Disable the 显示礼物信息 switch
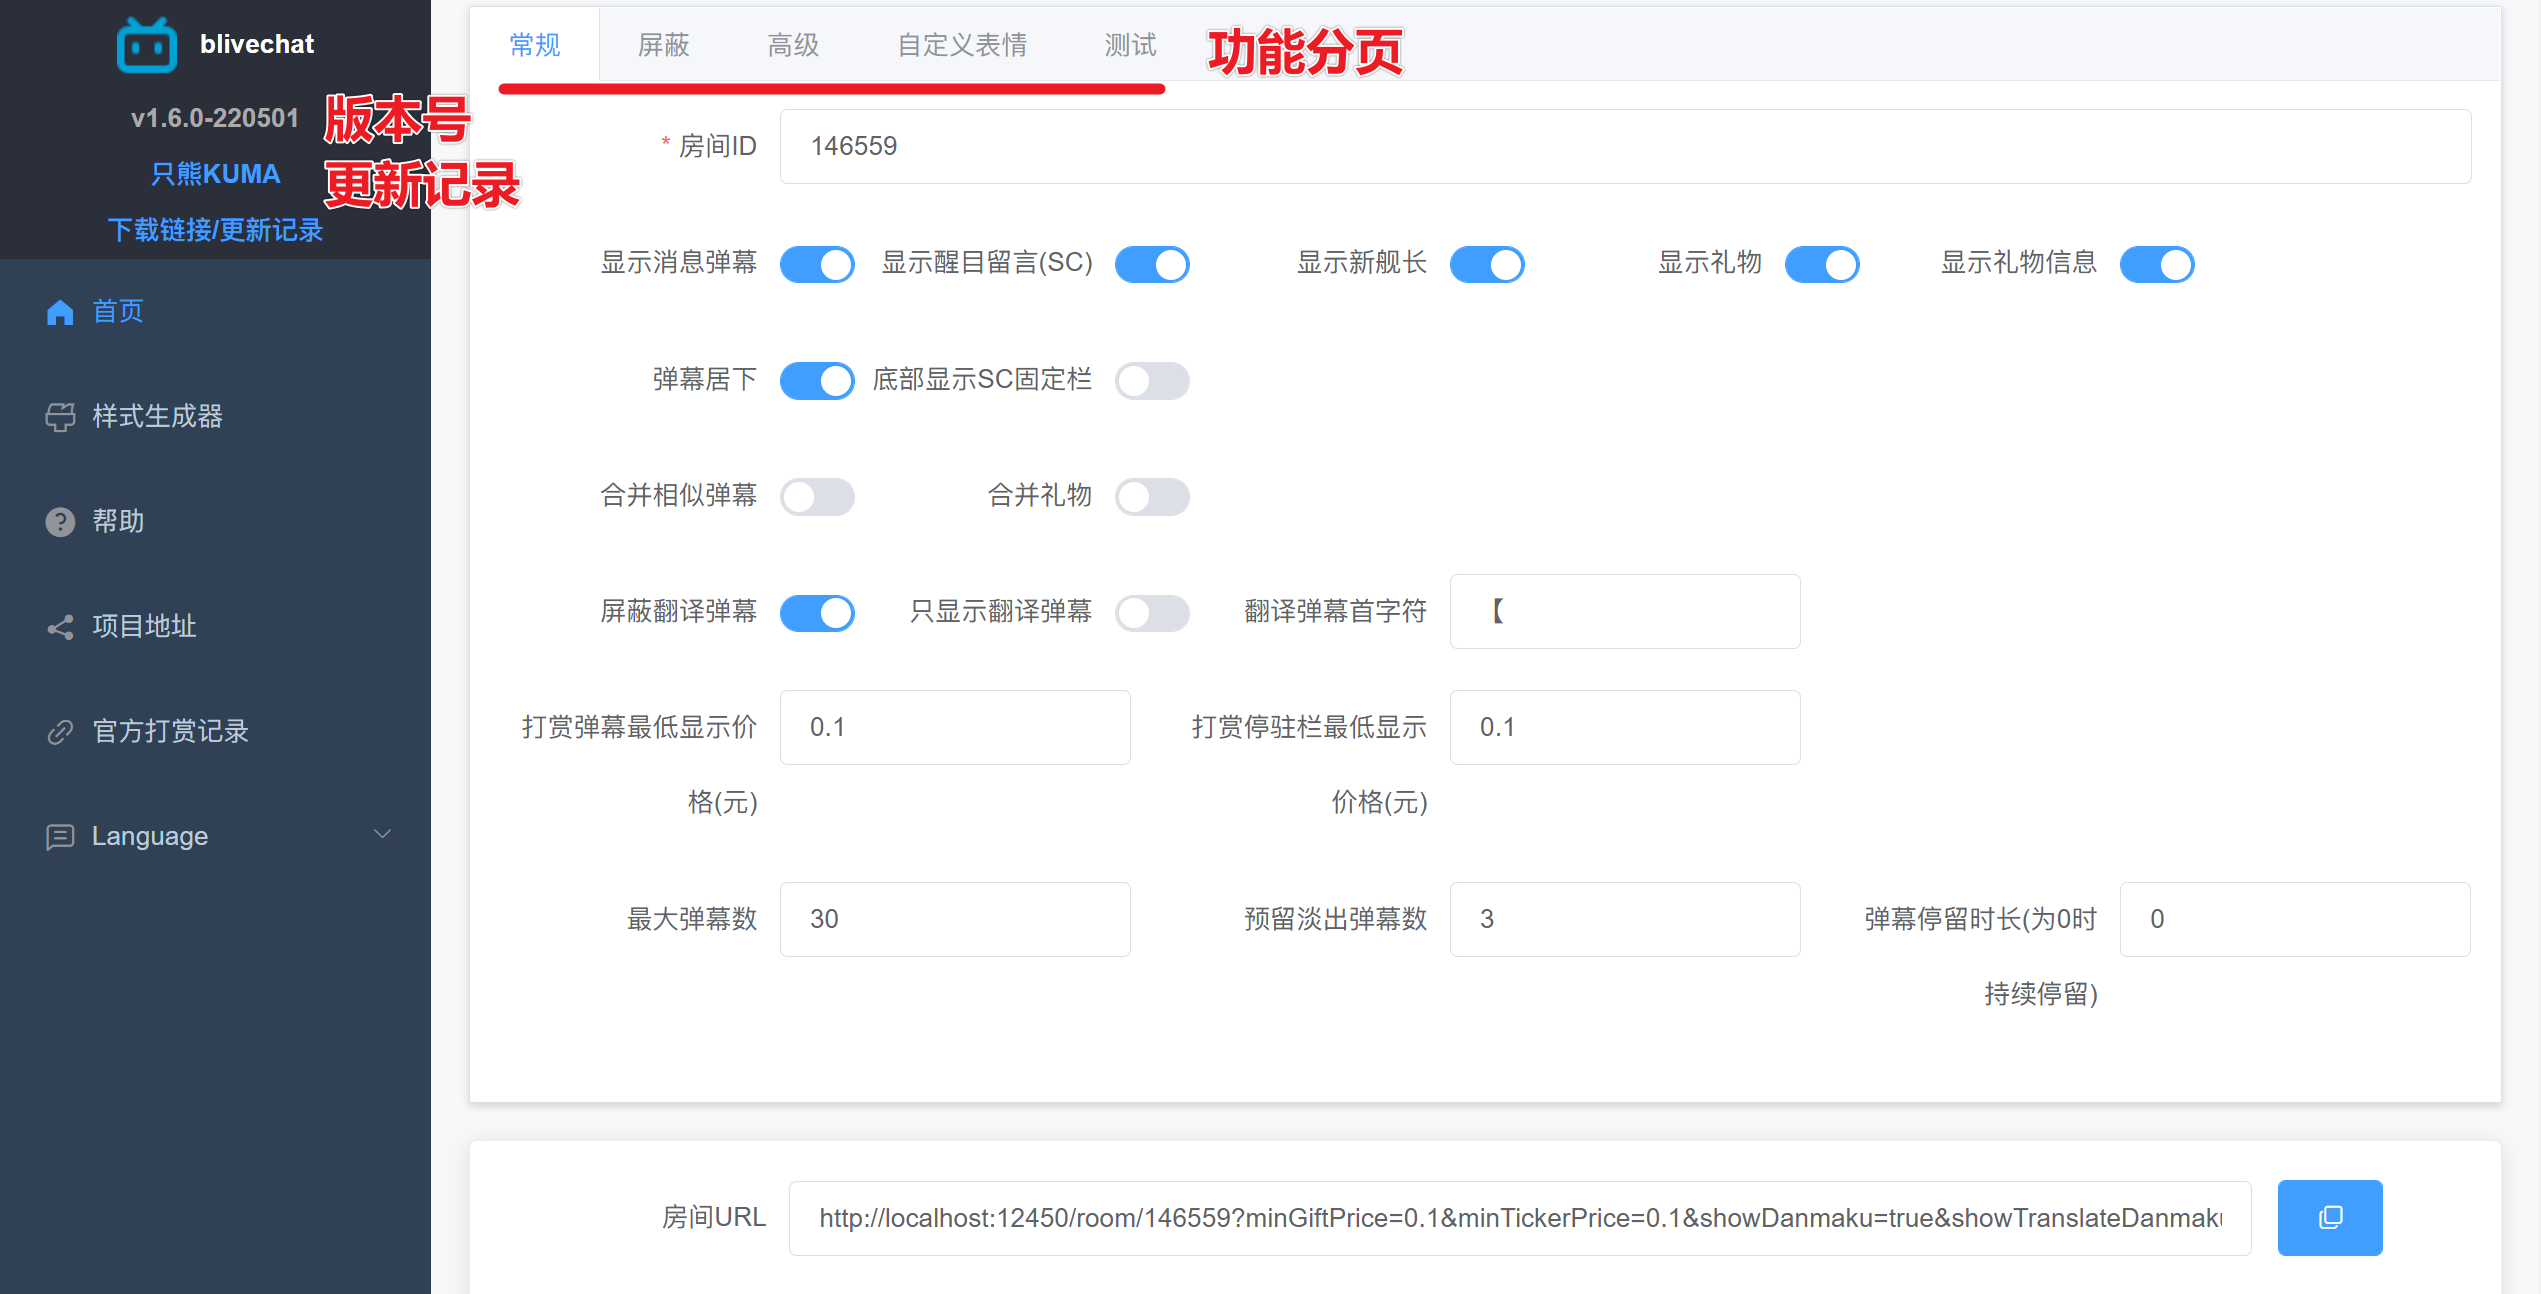This screenshot has width=2541, height=1294. pyautogui.click(x=2157, y=265)
